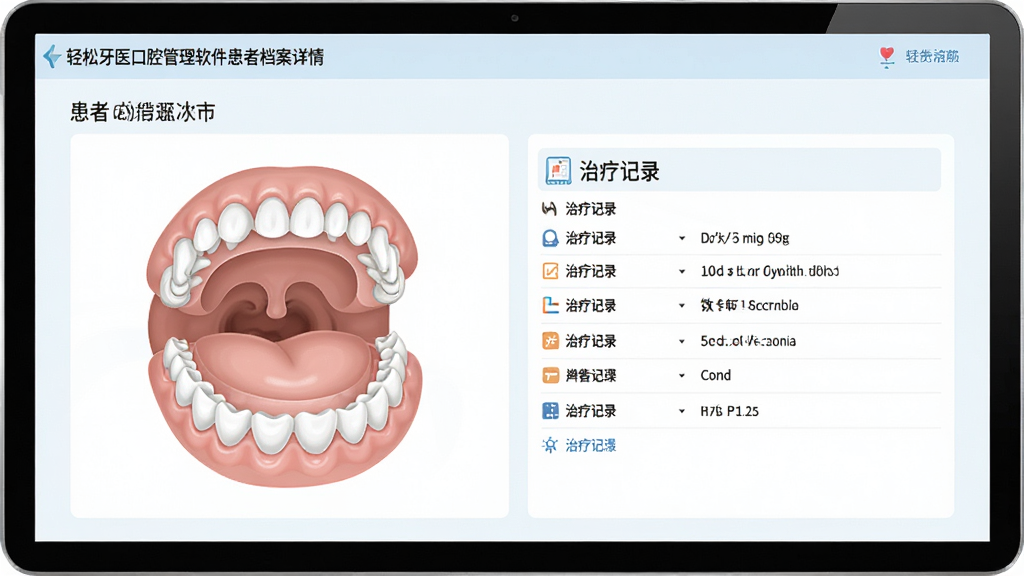Viewport: 1024px width, 576px height.
Task: Open the blue 治疗记录 link at list bottom
Action: click(590, 445)
